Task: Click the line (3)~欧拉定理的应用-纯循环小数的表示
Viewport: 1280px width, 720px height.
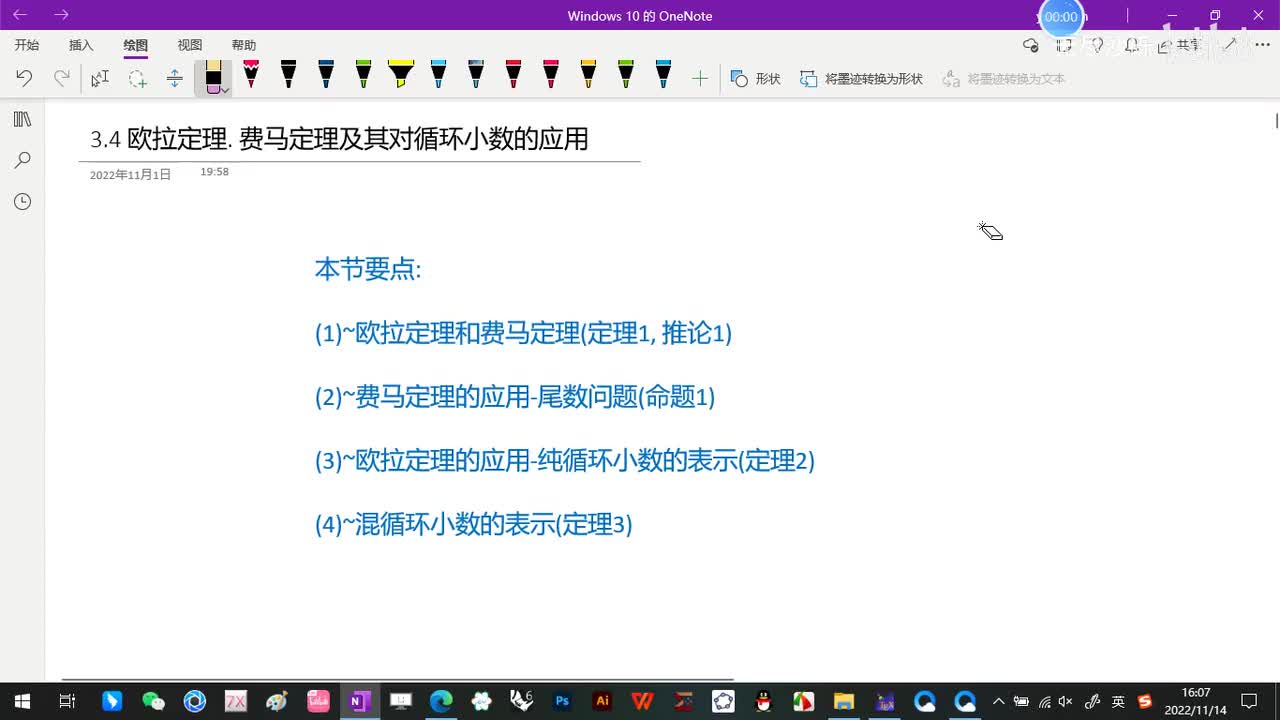Action: pos(565,461)
